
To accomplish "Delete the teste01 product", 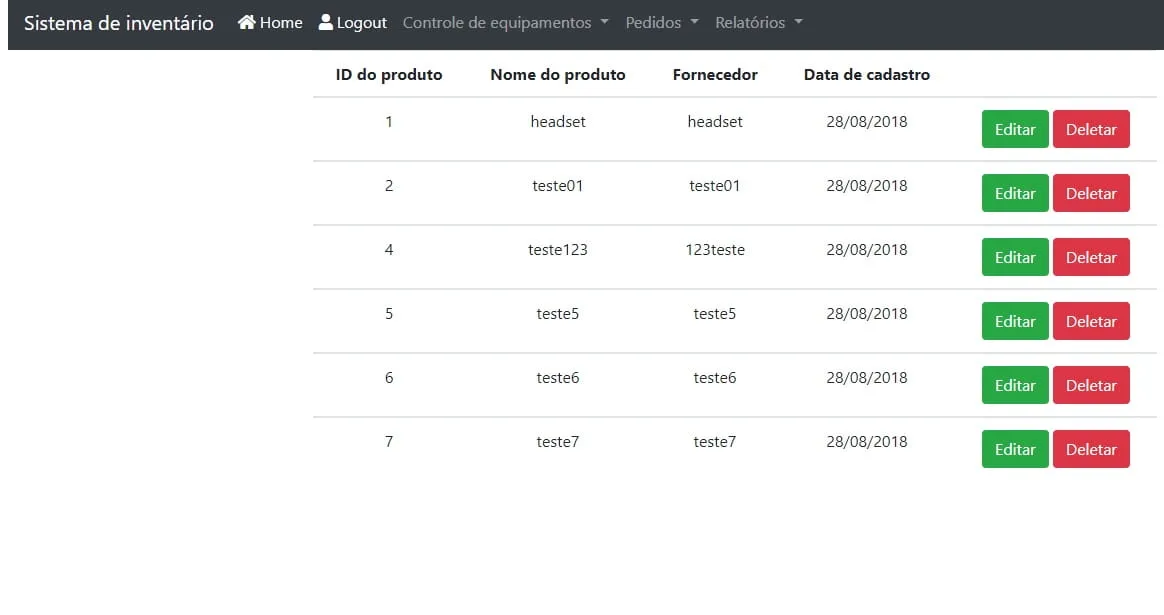I will coord(1091,193).
